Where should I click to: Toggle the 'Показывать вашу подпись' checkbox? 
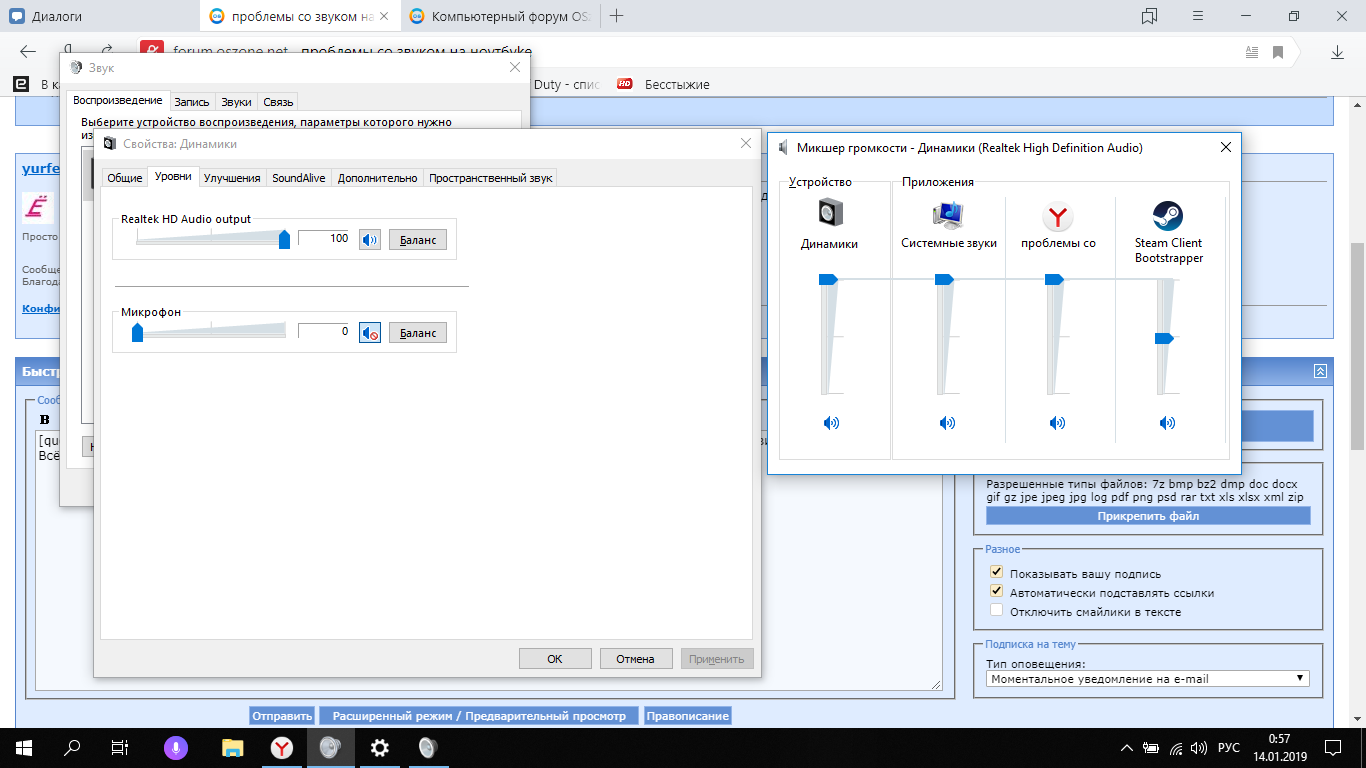(996, 573)
